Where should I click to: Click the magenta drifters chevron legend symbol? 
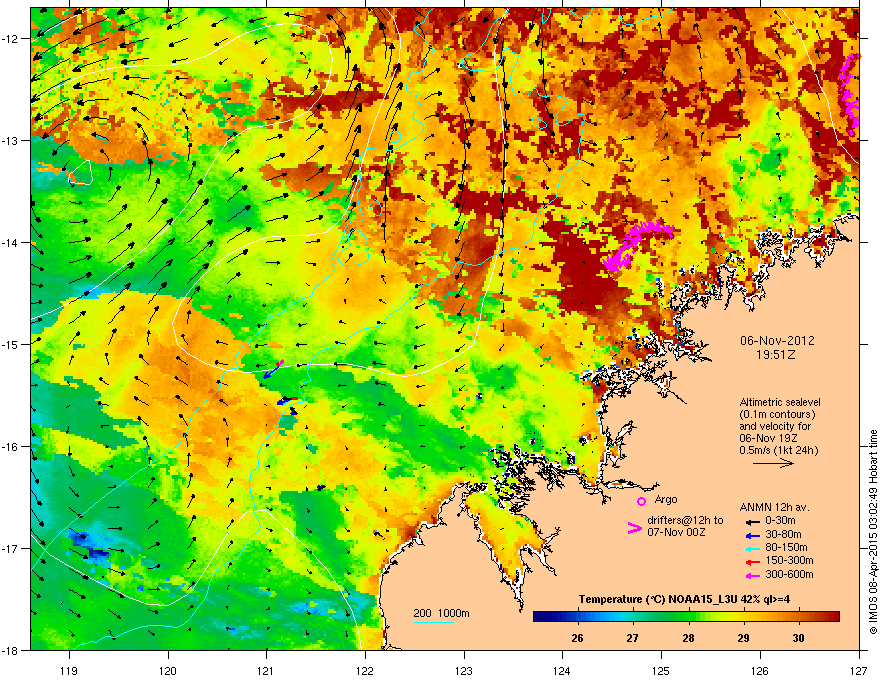pyautogui.click(x=634, y=528)
